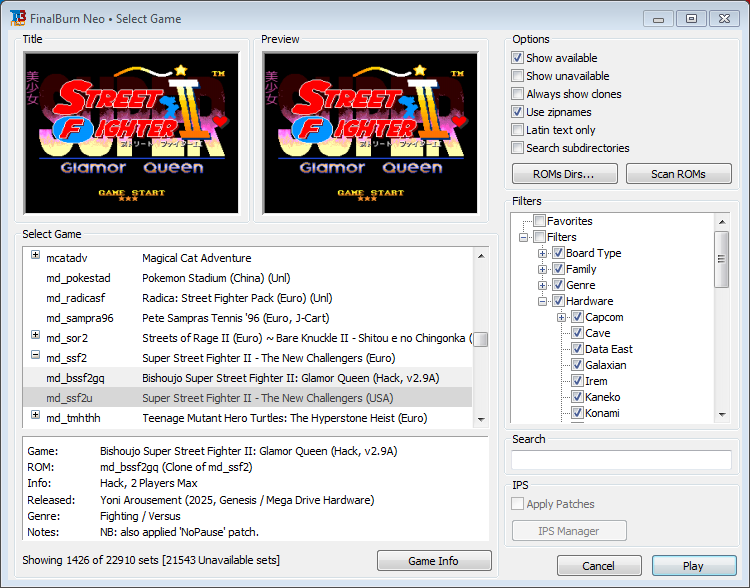Uncheck the Family filter checkbox
The image size is (750, 588).
click(x=558, y=269)
